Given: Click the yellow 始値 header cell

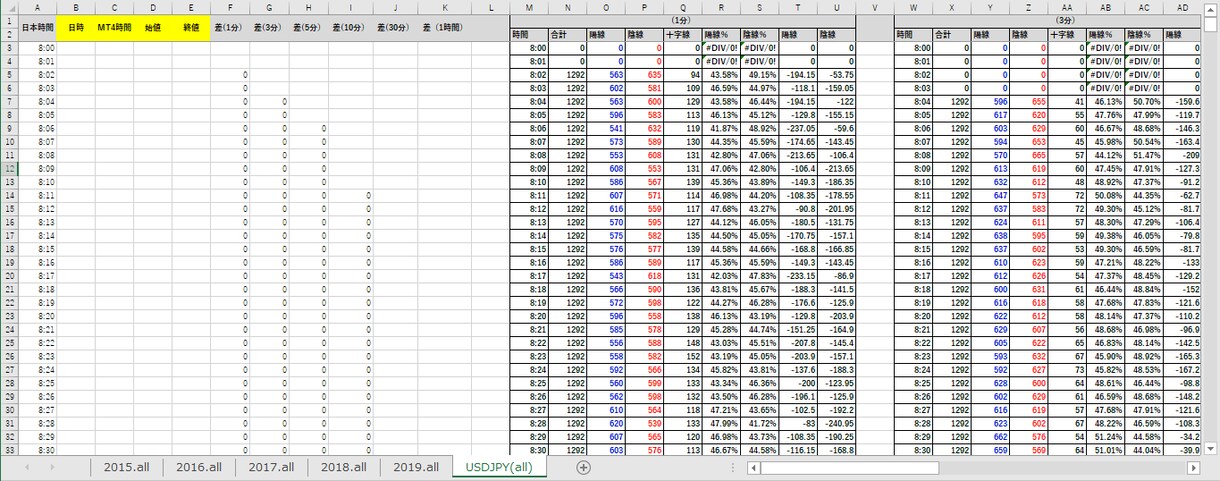Looking at the screenshot, I should click(152, 28).
